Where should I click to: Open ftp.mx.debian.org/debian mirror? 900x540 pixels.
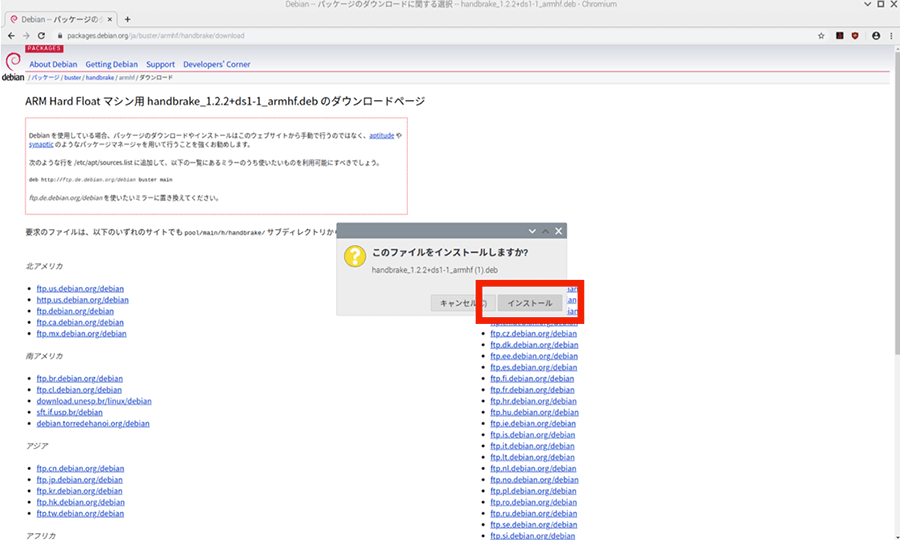[x=82, y=333]
